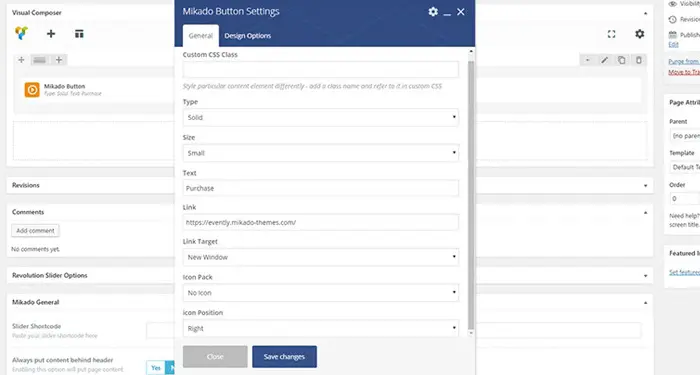
Task: Collapse the Comments panel arrow
Action: pos(645,213)
